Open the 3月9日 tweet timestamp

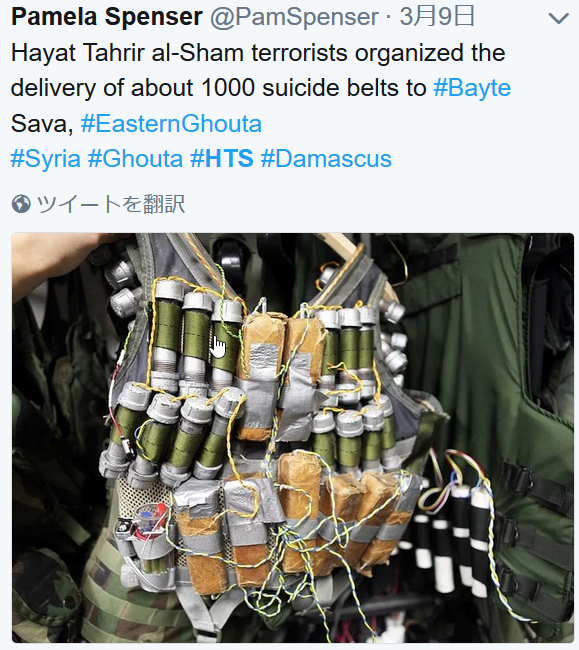[437, 17]
